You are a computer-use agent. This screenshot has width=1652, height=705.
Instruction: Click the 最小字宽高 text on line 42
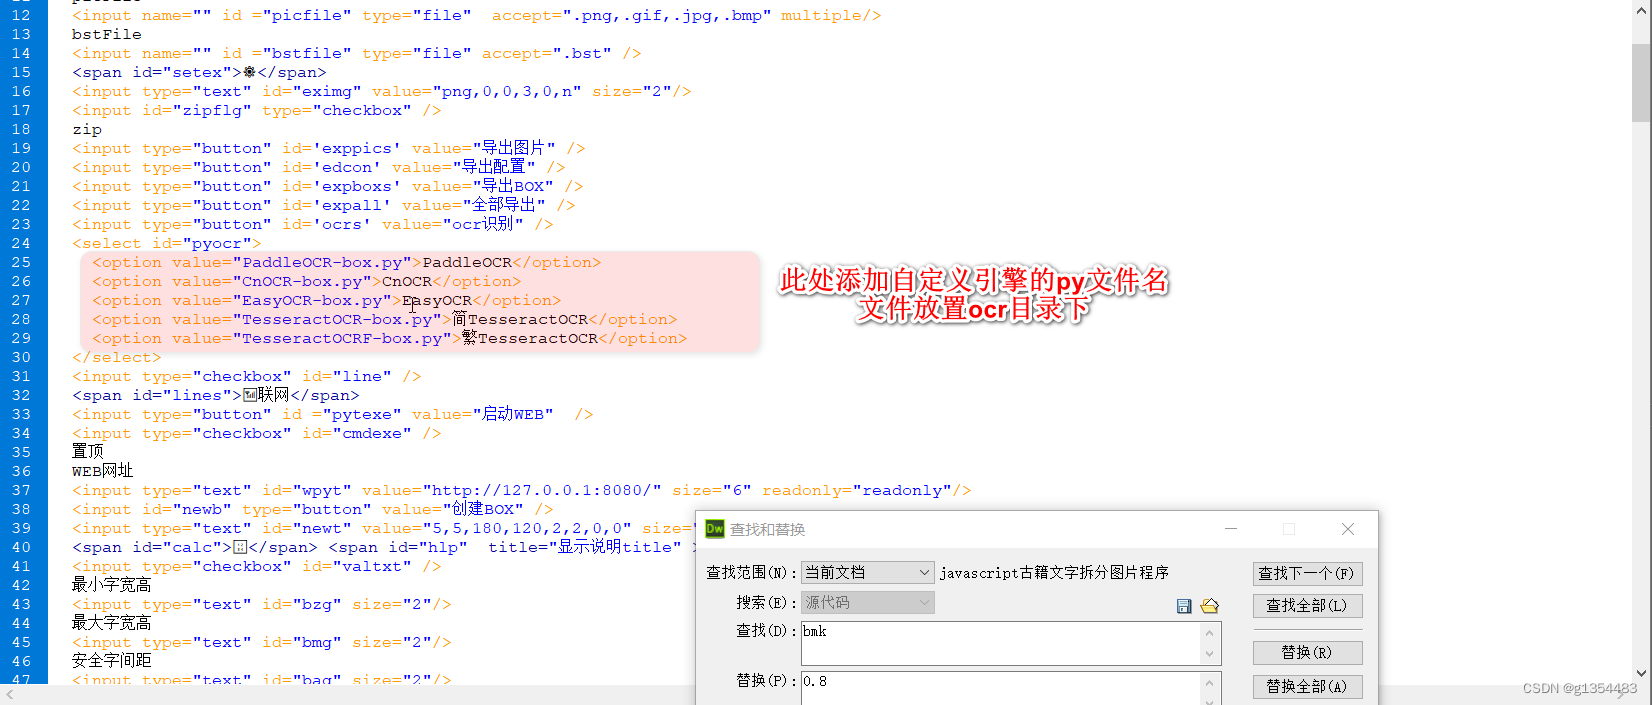point(112,585)
